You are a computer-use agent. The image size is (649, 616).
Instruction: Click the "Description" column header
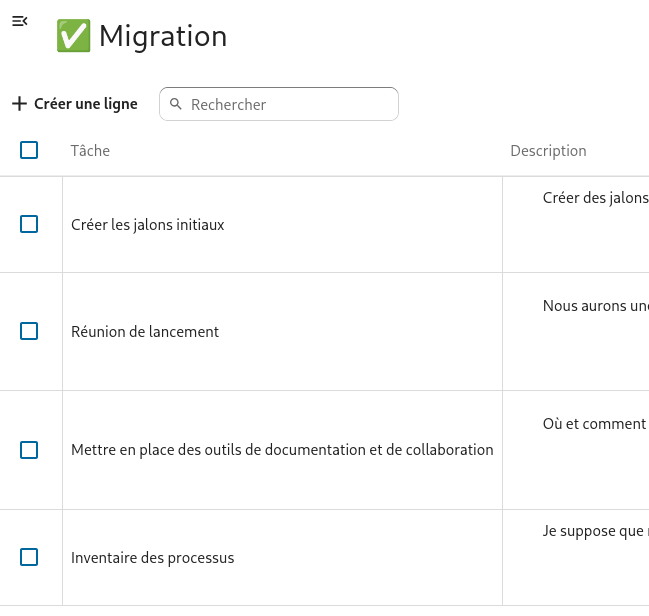coord(548,151)
